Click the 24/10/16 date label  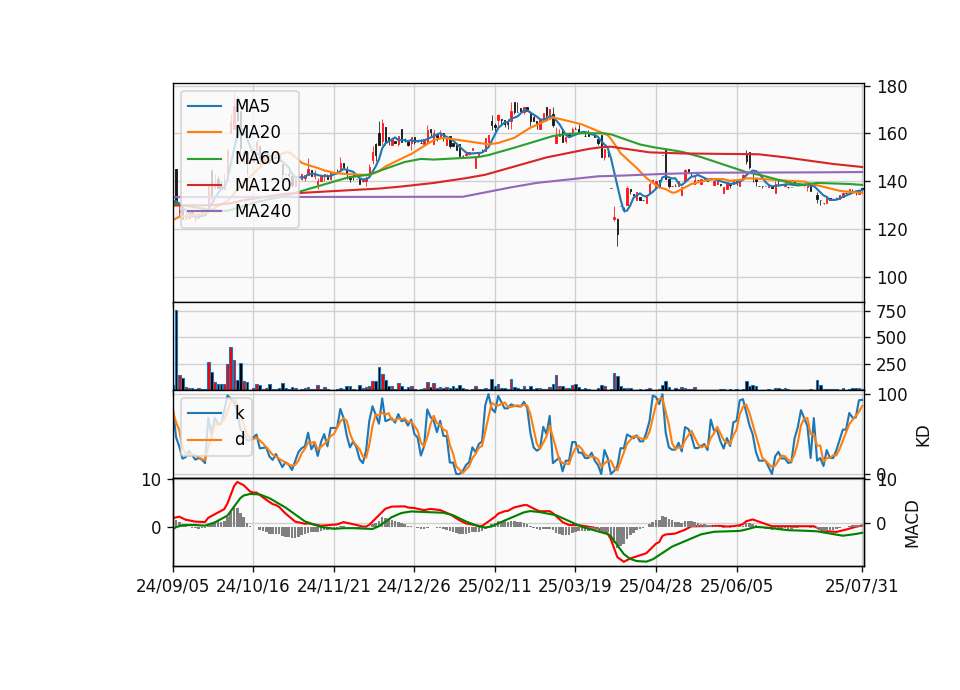253,586
